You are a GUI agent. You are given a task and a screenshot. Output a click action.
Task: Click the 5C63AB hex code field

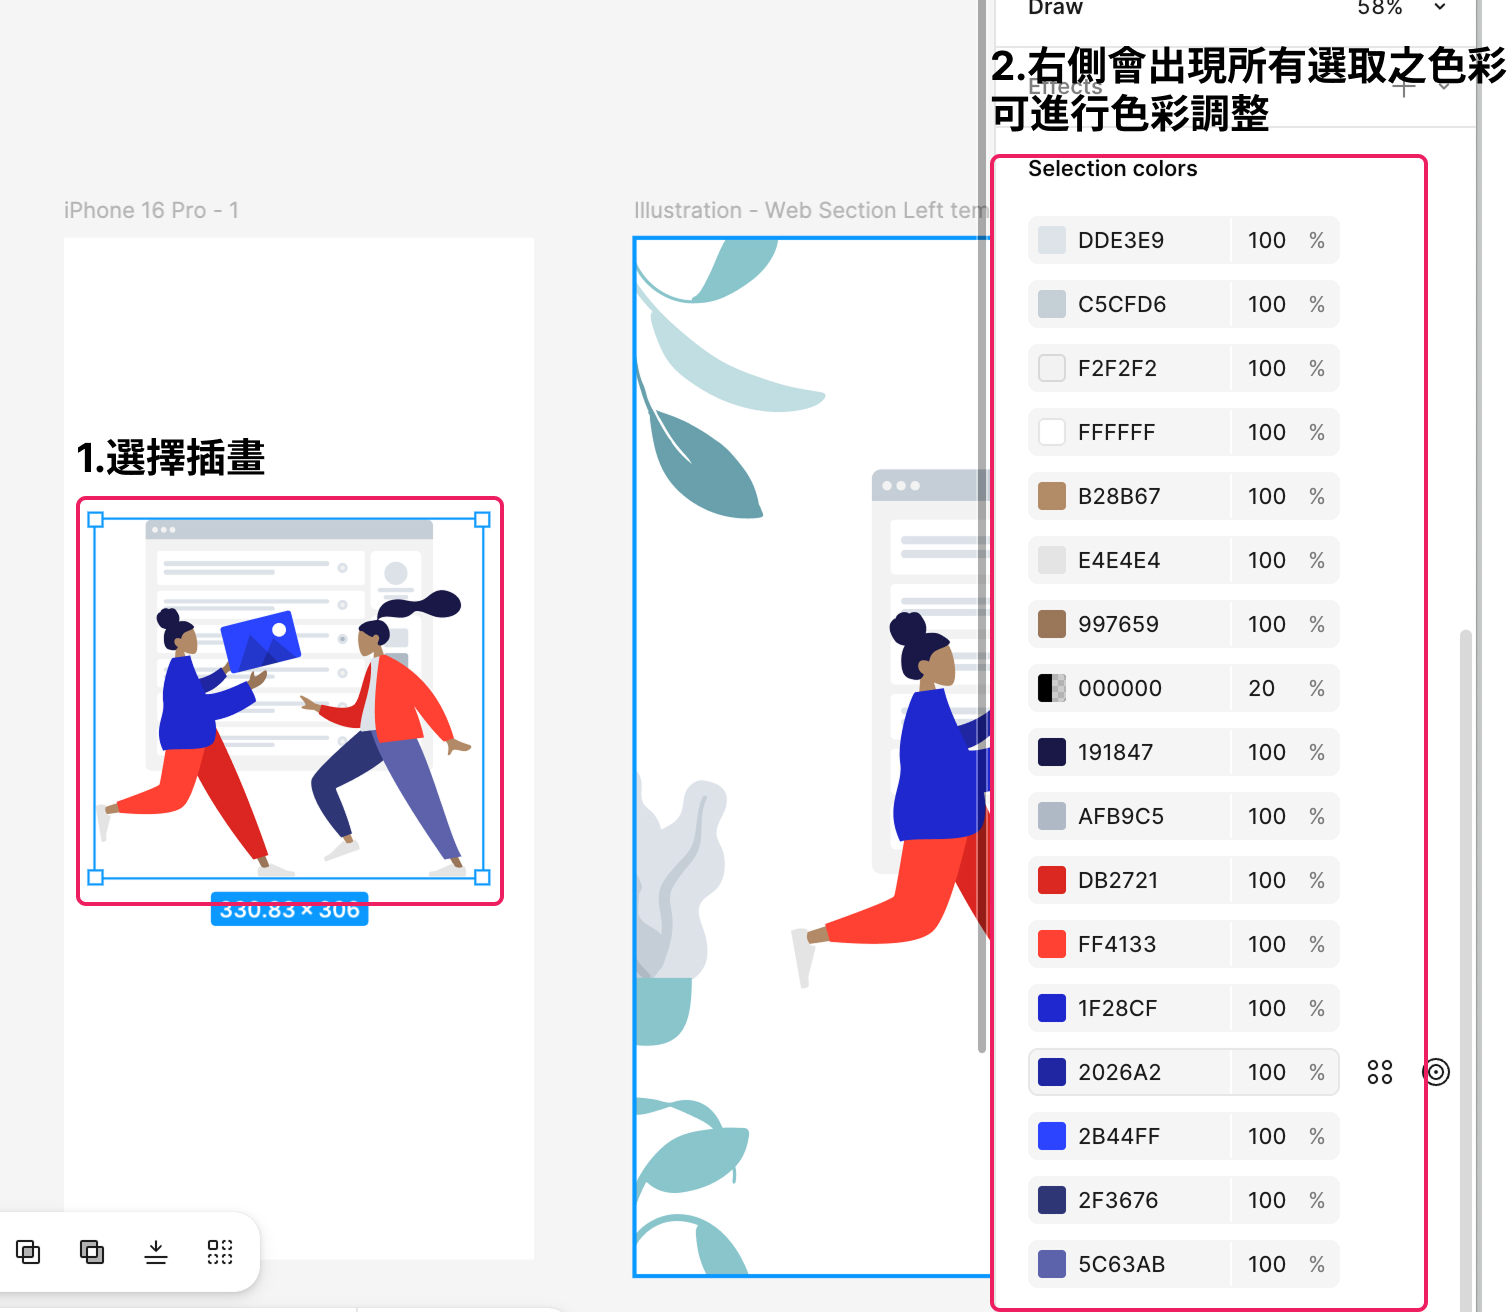pos(1121,1264)
